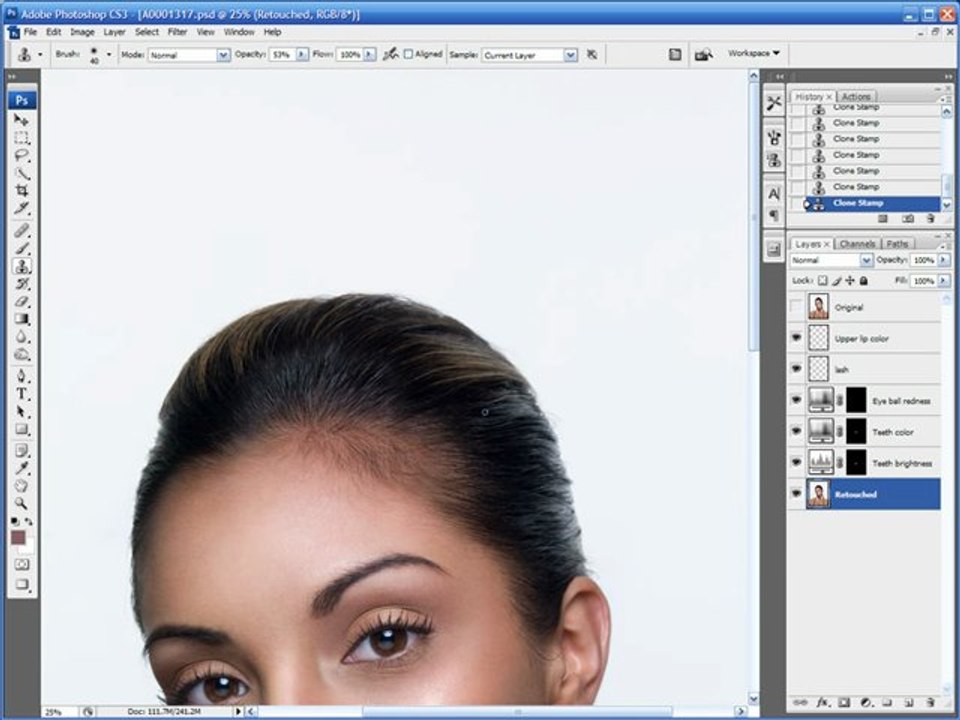Open the Sample dropdown showing Current Layer
960x720 pixels.
[x=570, y=55]
